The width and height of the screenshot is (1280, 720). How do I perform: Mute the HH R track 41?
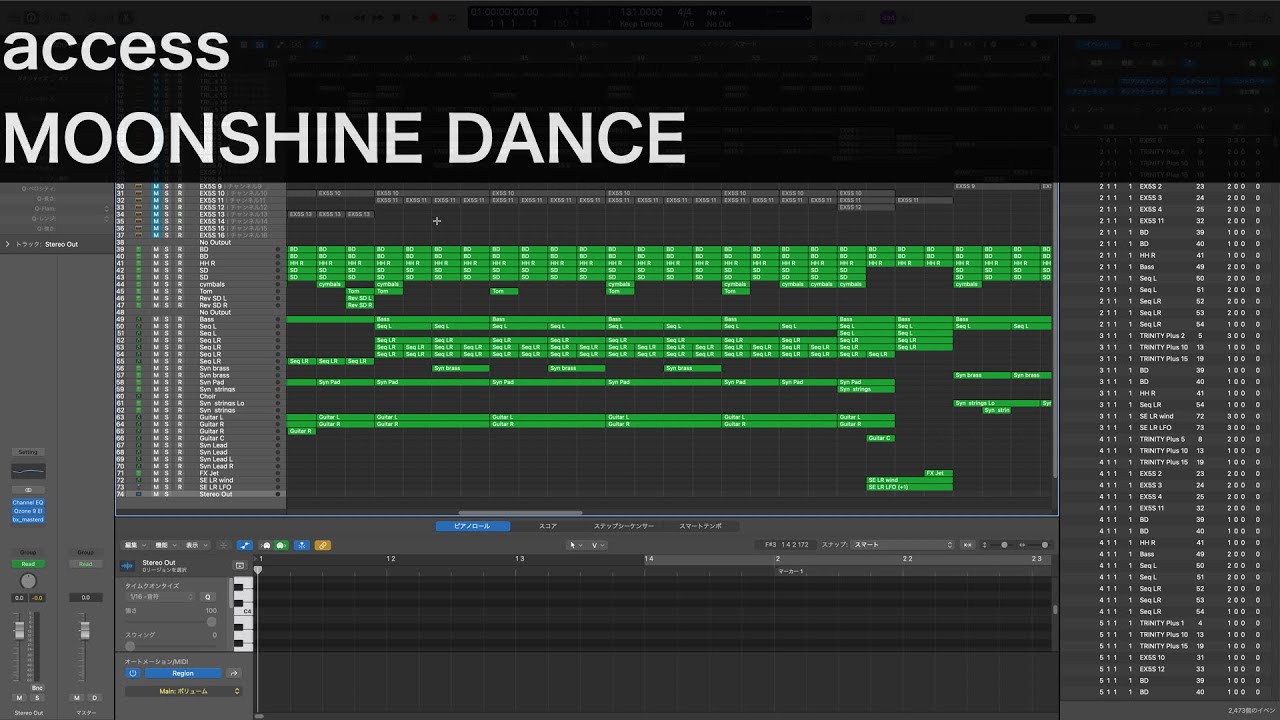click(155, 263)
